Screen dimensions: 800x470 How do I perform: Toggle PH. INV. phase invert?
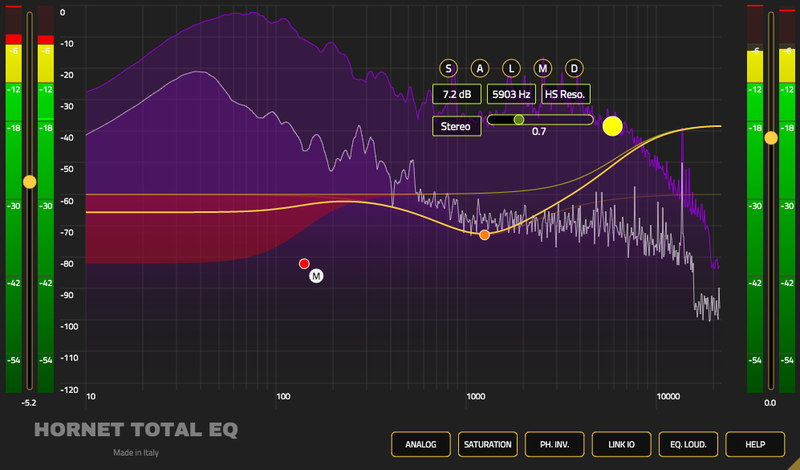coord(555,444)
